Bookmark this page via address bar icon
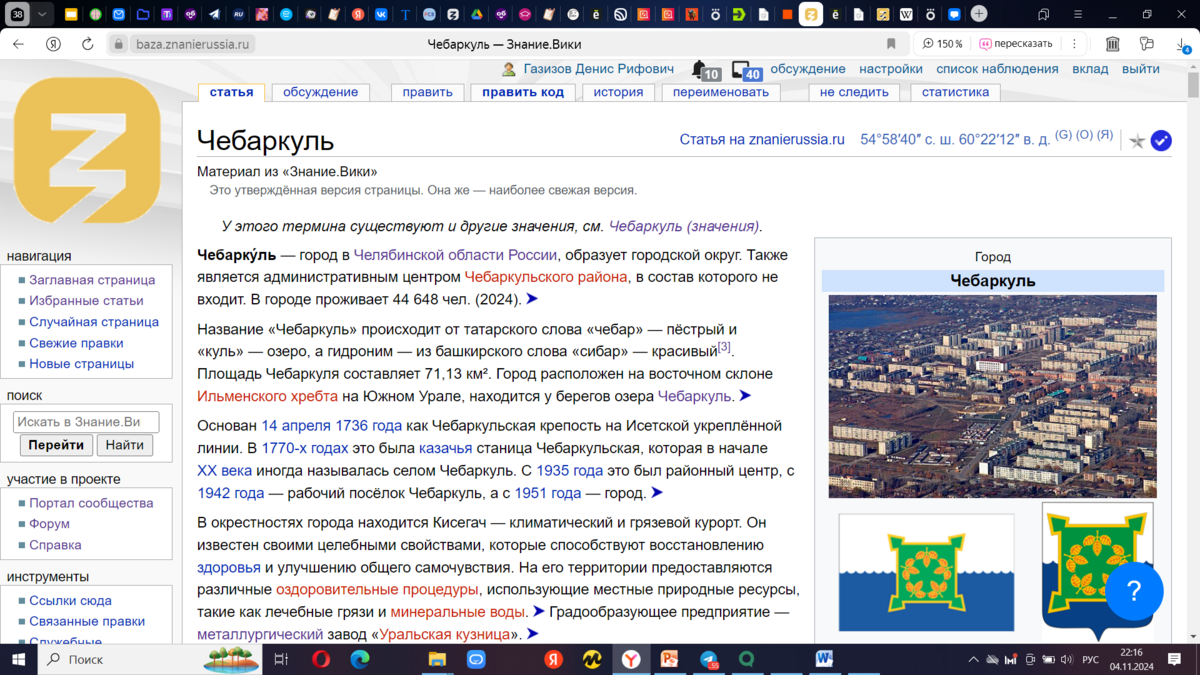This screenshot has width=1200, height=675. tap(891, 44)
